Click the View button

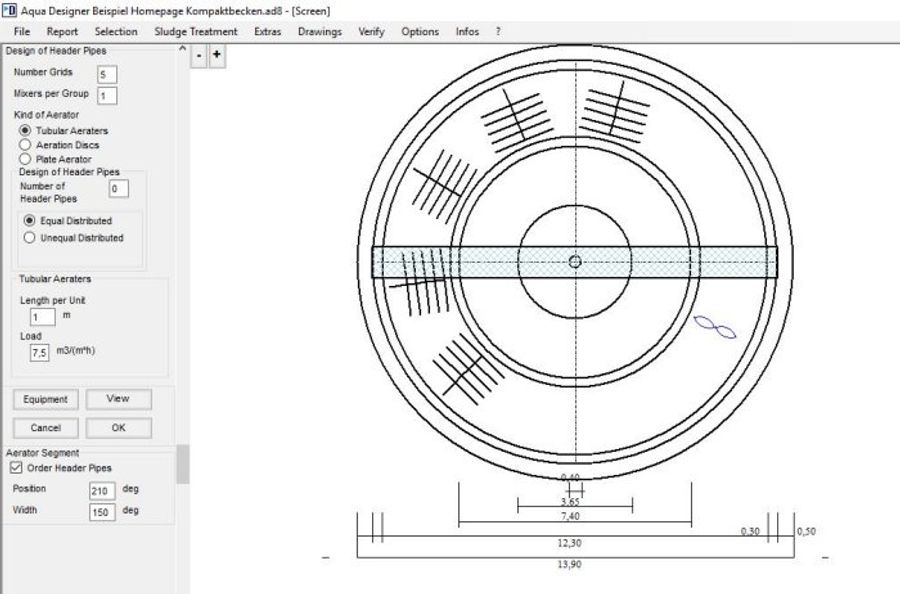pos(119,399)
